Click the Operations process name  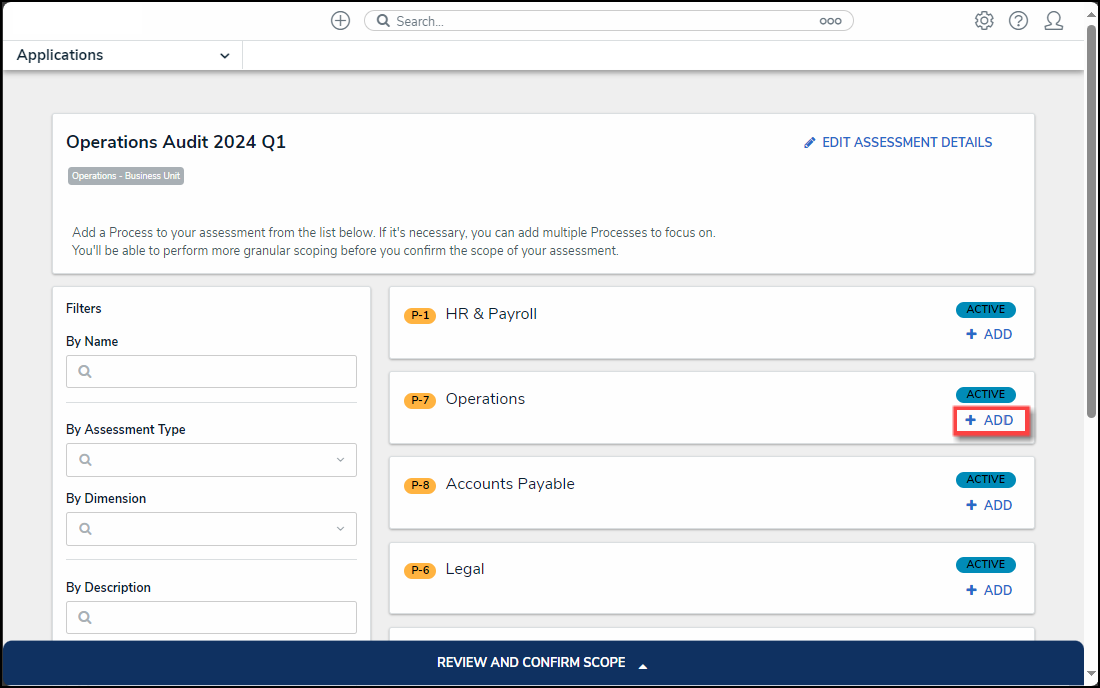tap(485, 399)
